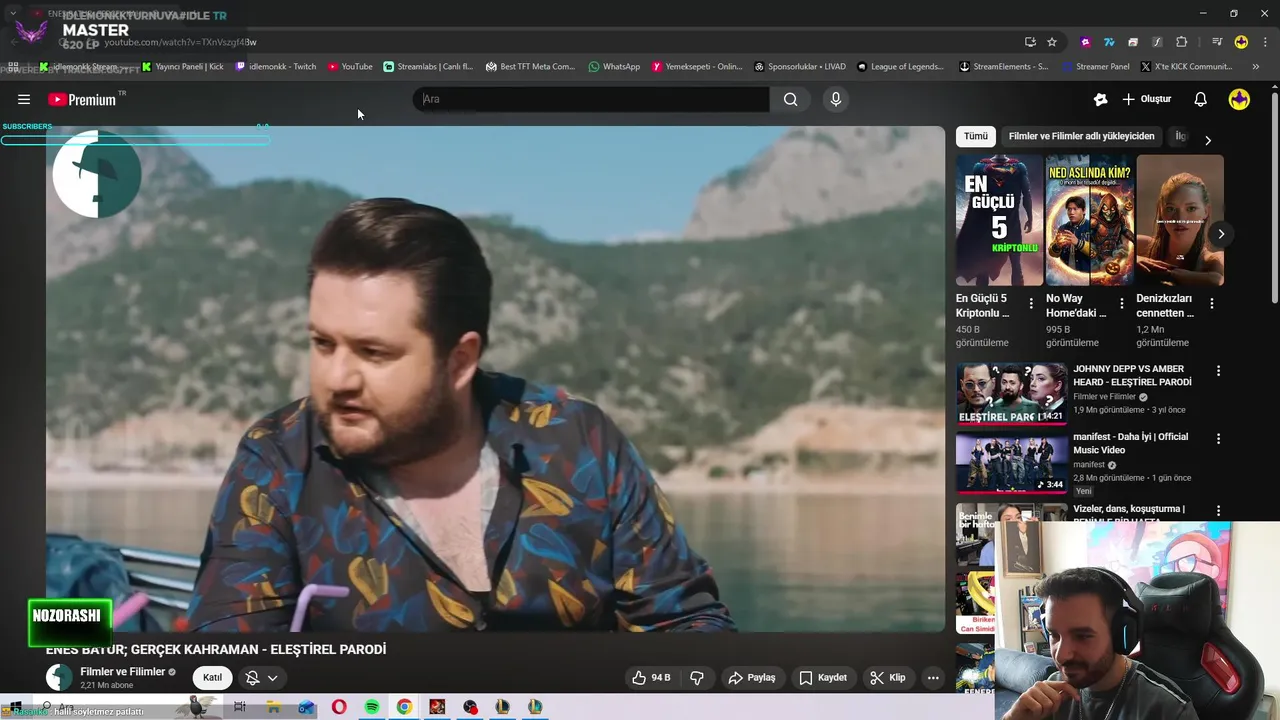The height and width of the screenshot is (720, 1280).
Task: Open options menu for Denizkızları short
Action: tap(1212, 303)
